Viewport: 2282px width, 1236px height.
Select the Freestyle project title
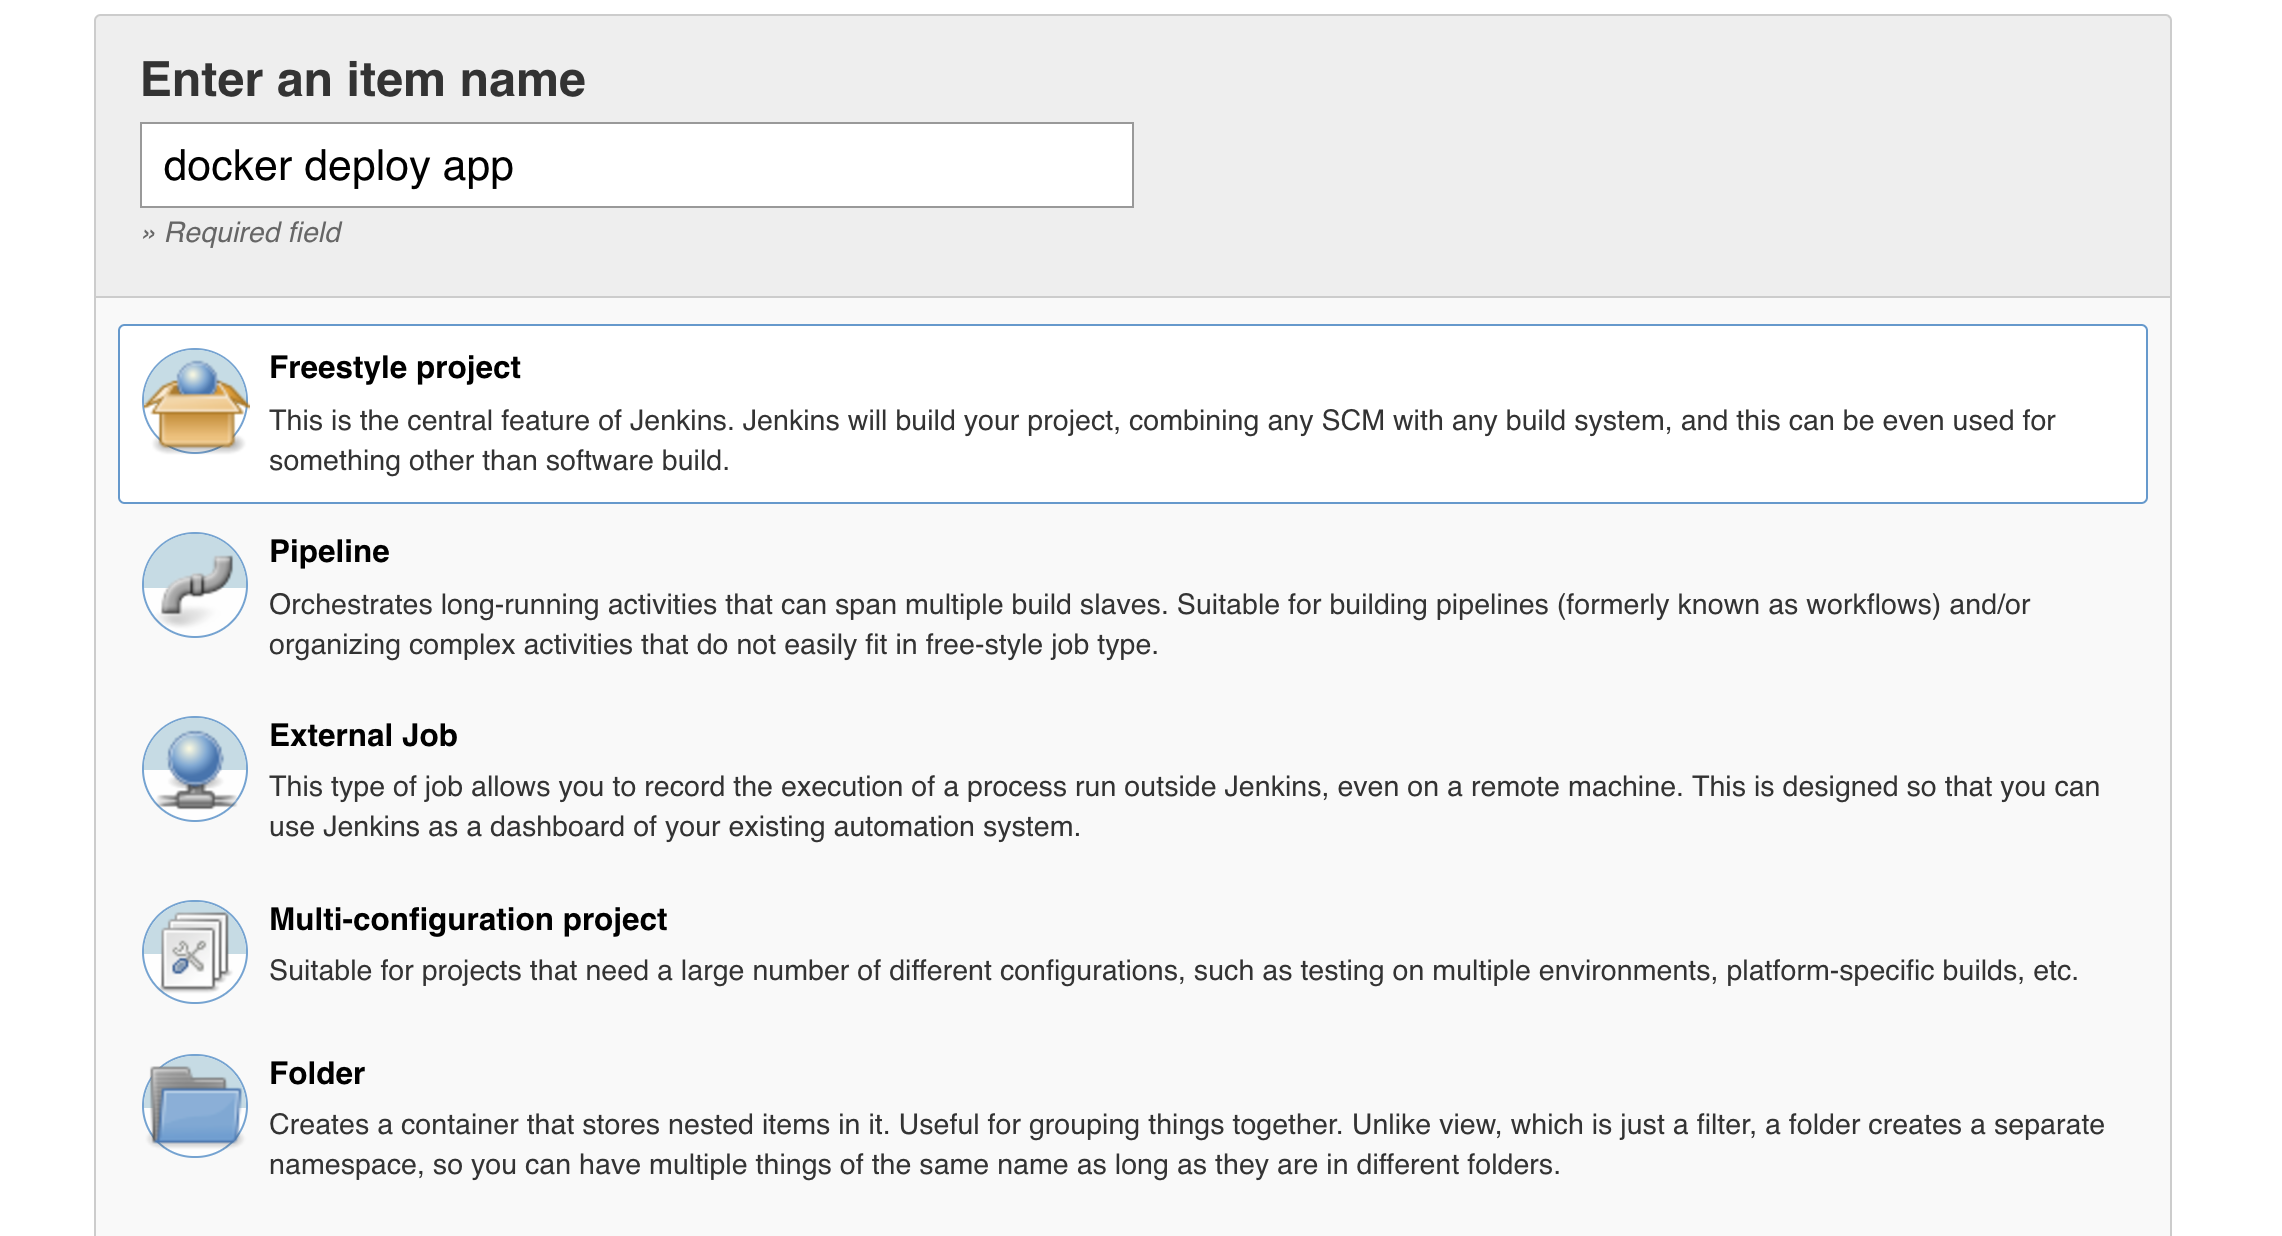pos(394,367)
